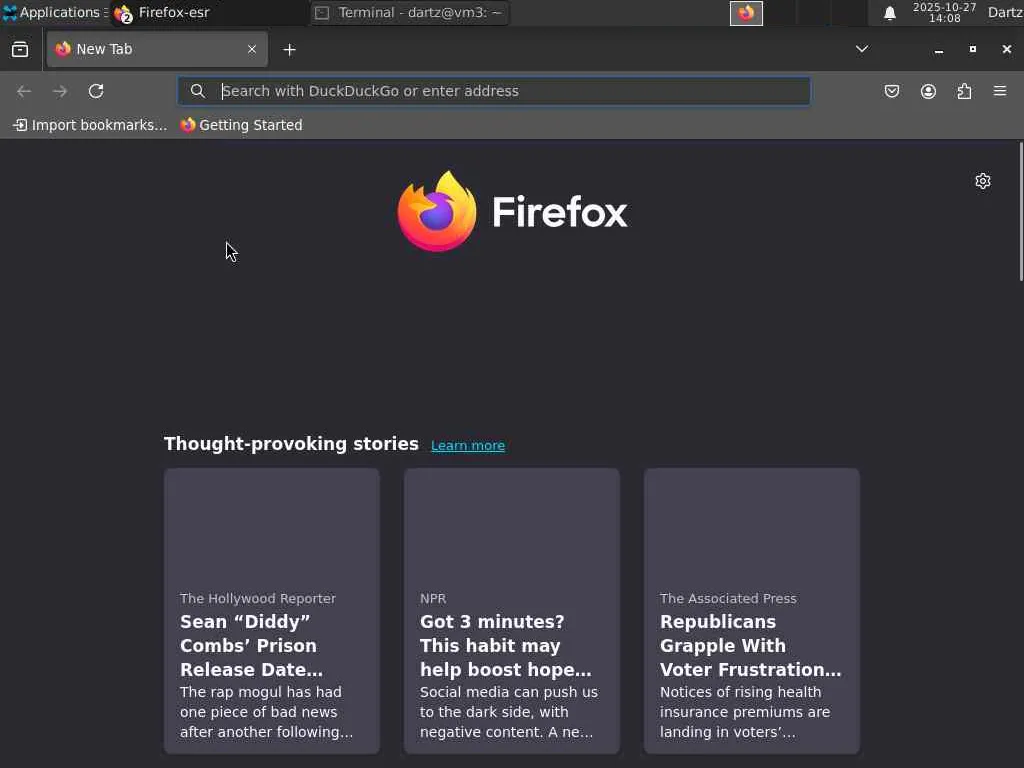Click the NPR source label
The height and width of the screenshot is (768, 1024).
(x=433, y=598)
